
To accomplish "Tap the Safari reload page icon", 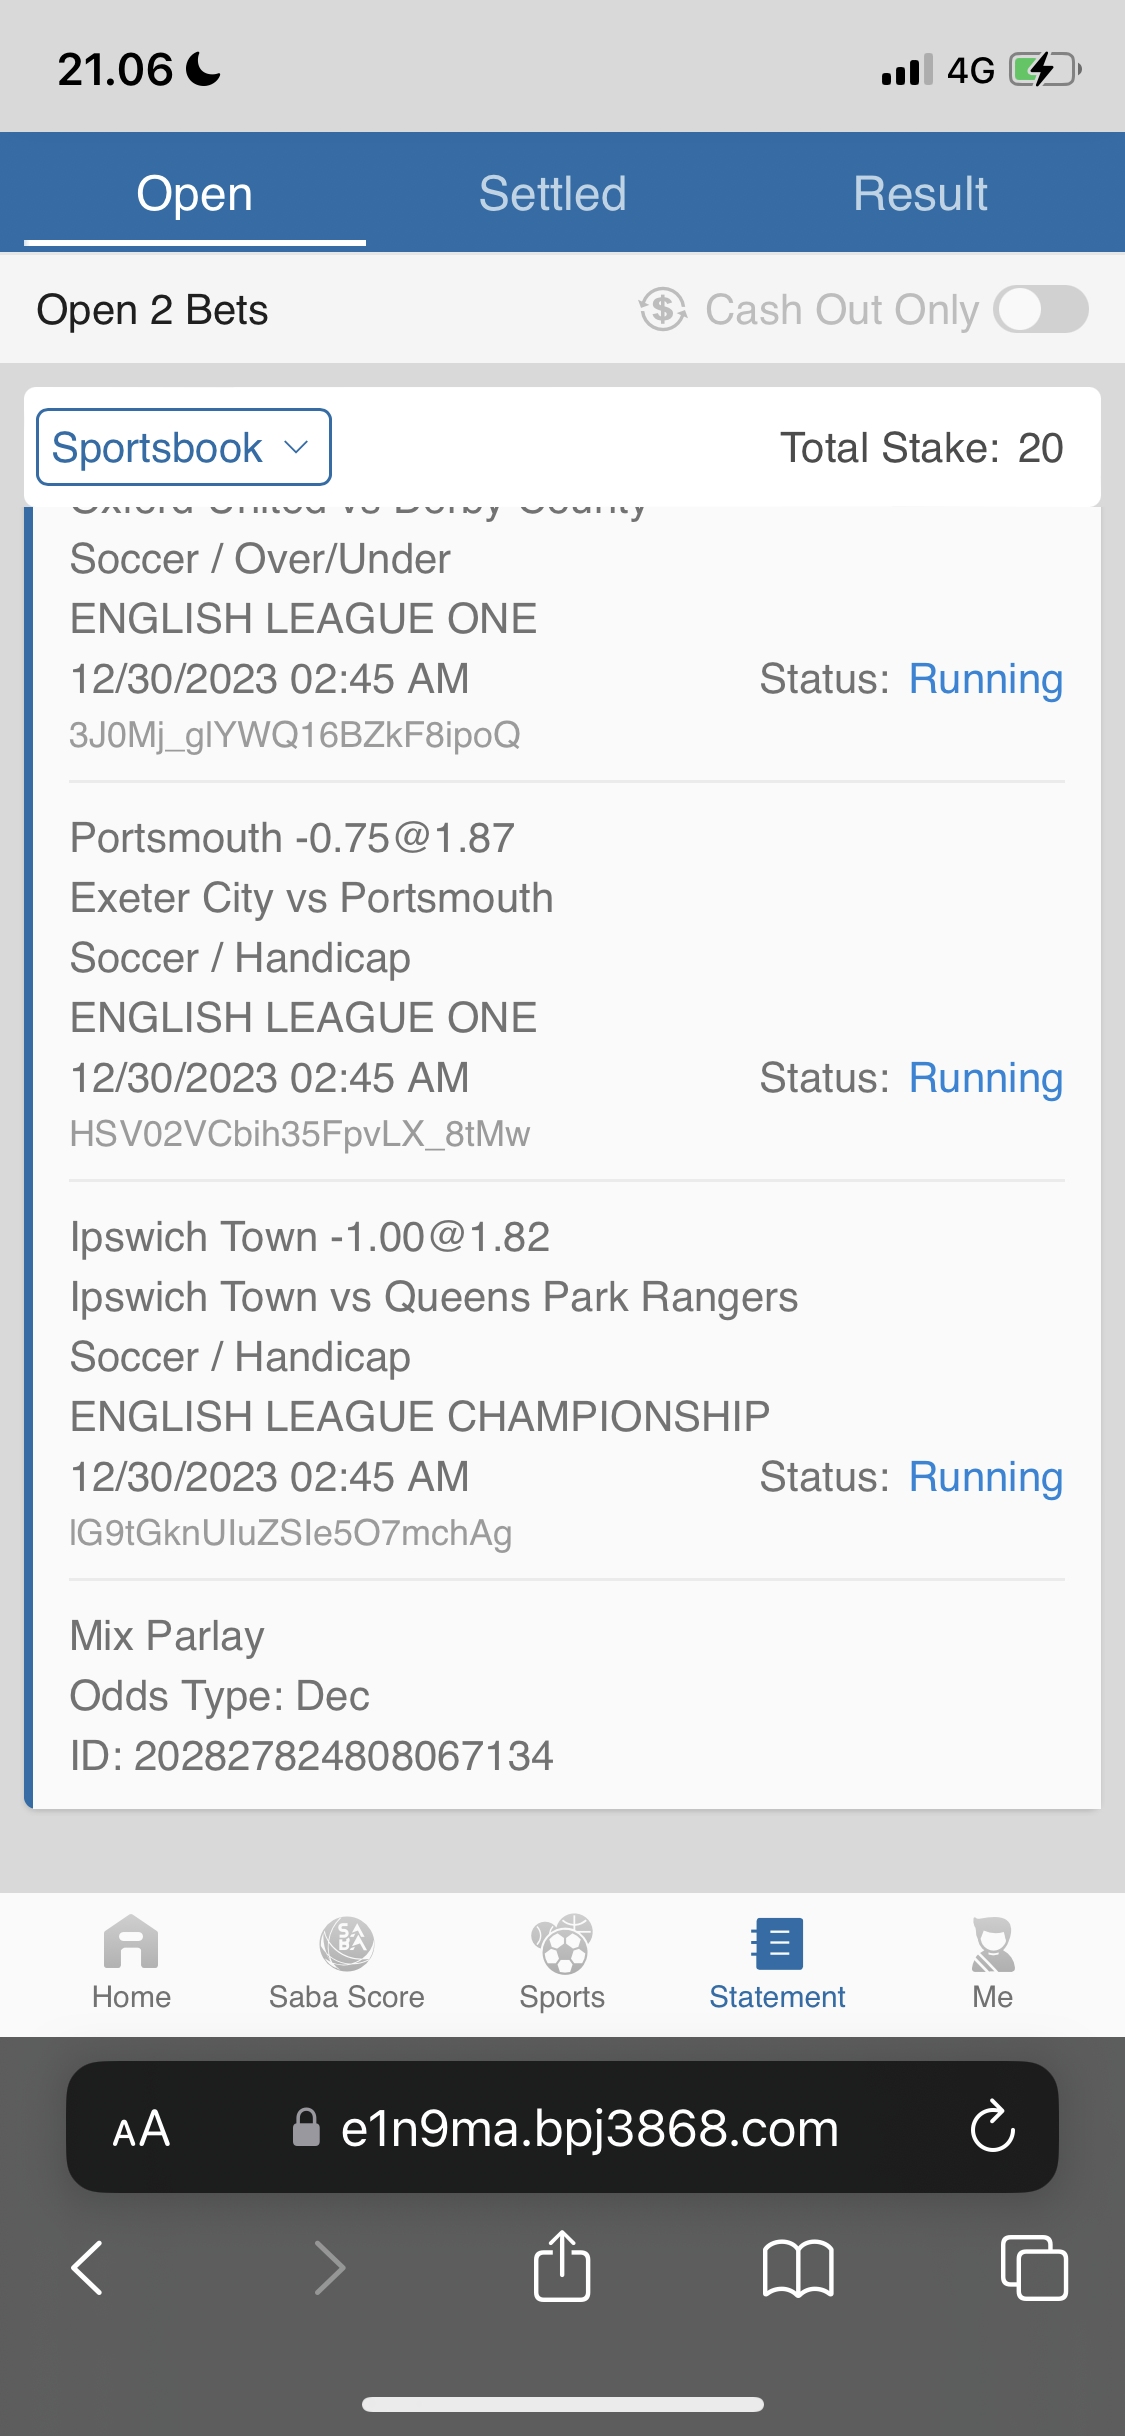I will [x=992, y=2127].
